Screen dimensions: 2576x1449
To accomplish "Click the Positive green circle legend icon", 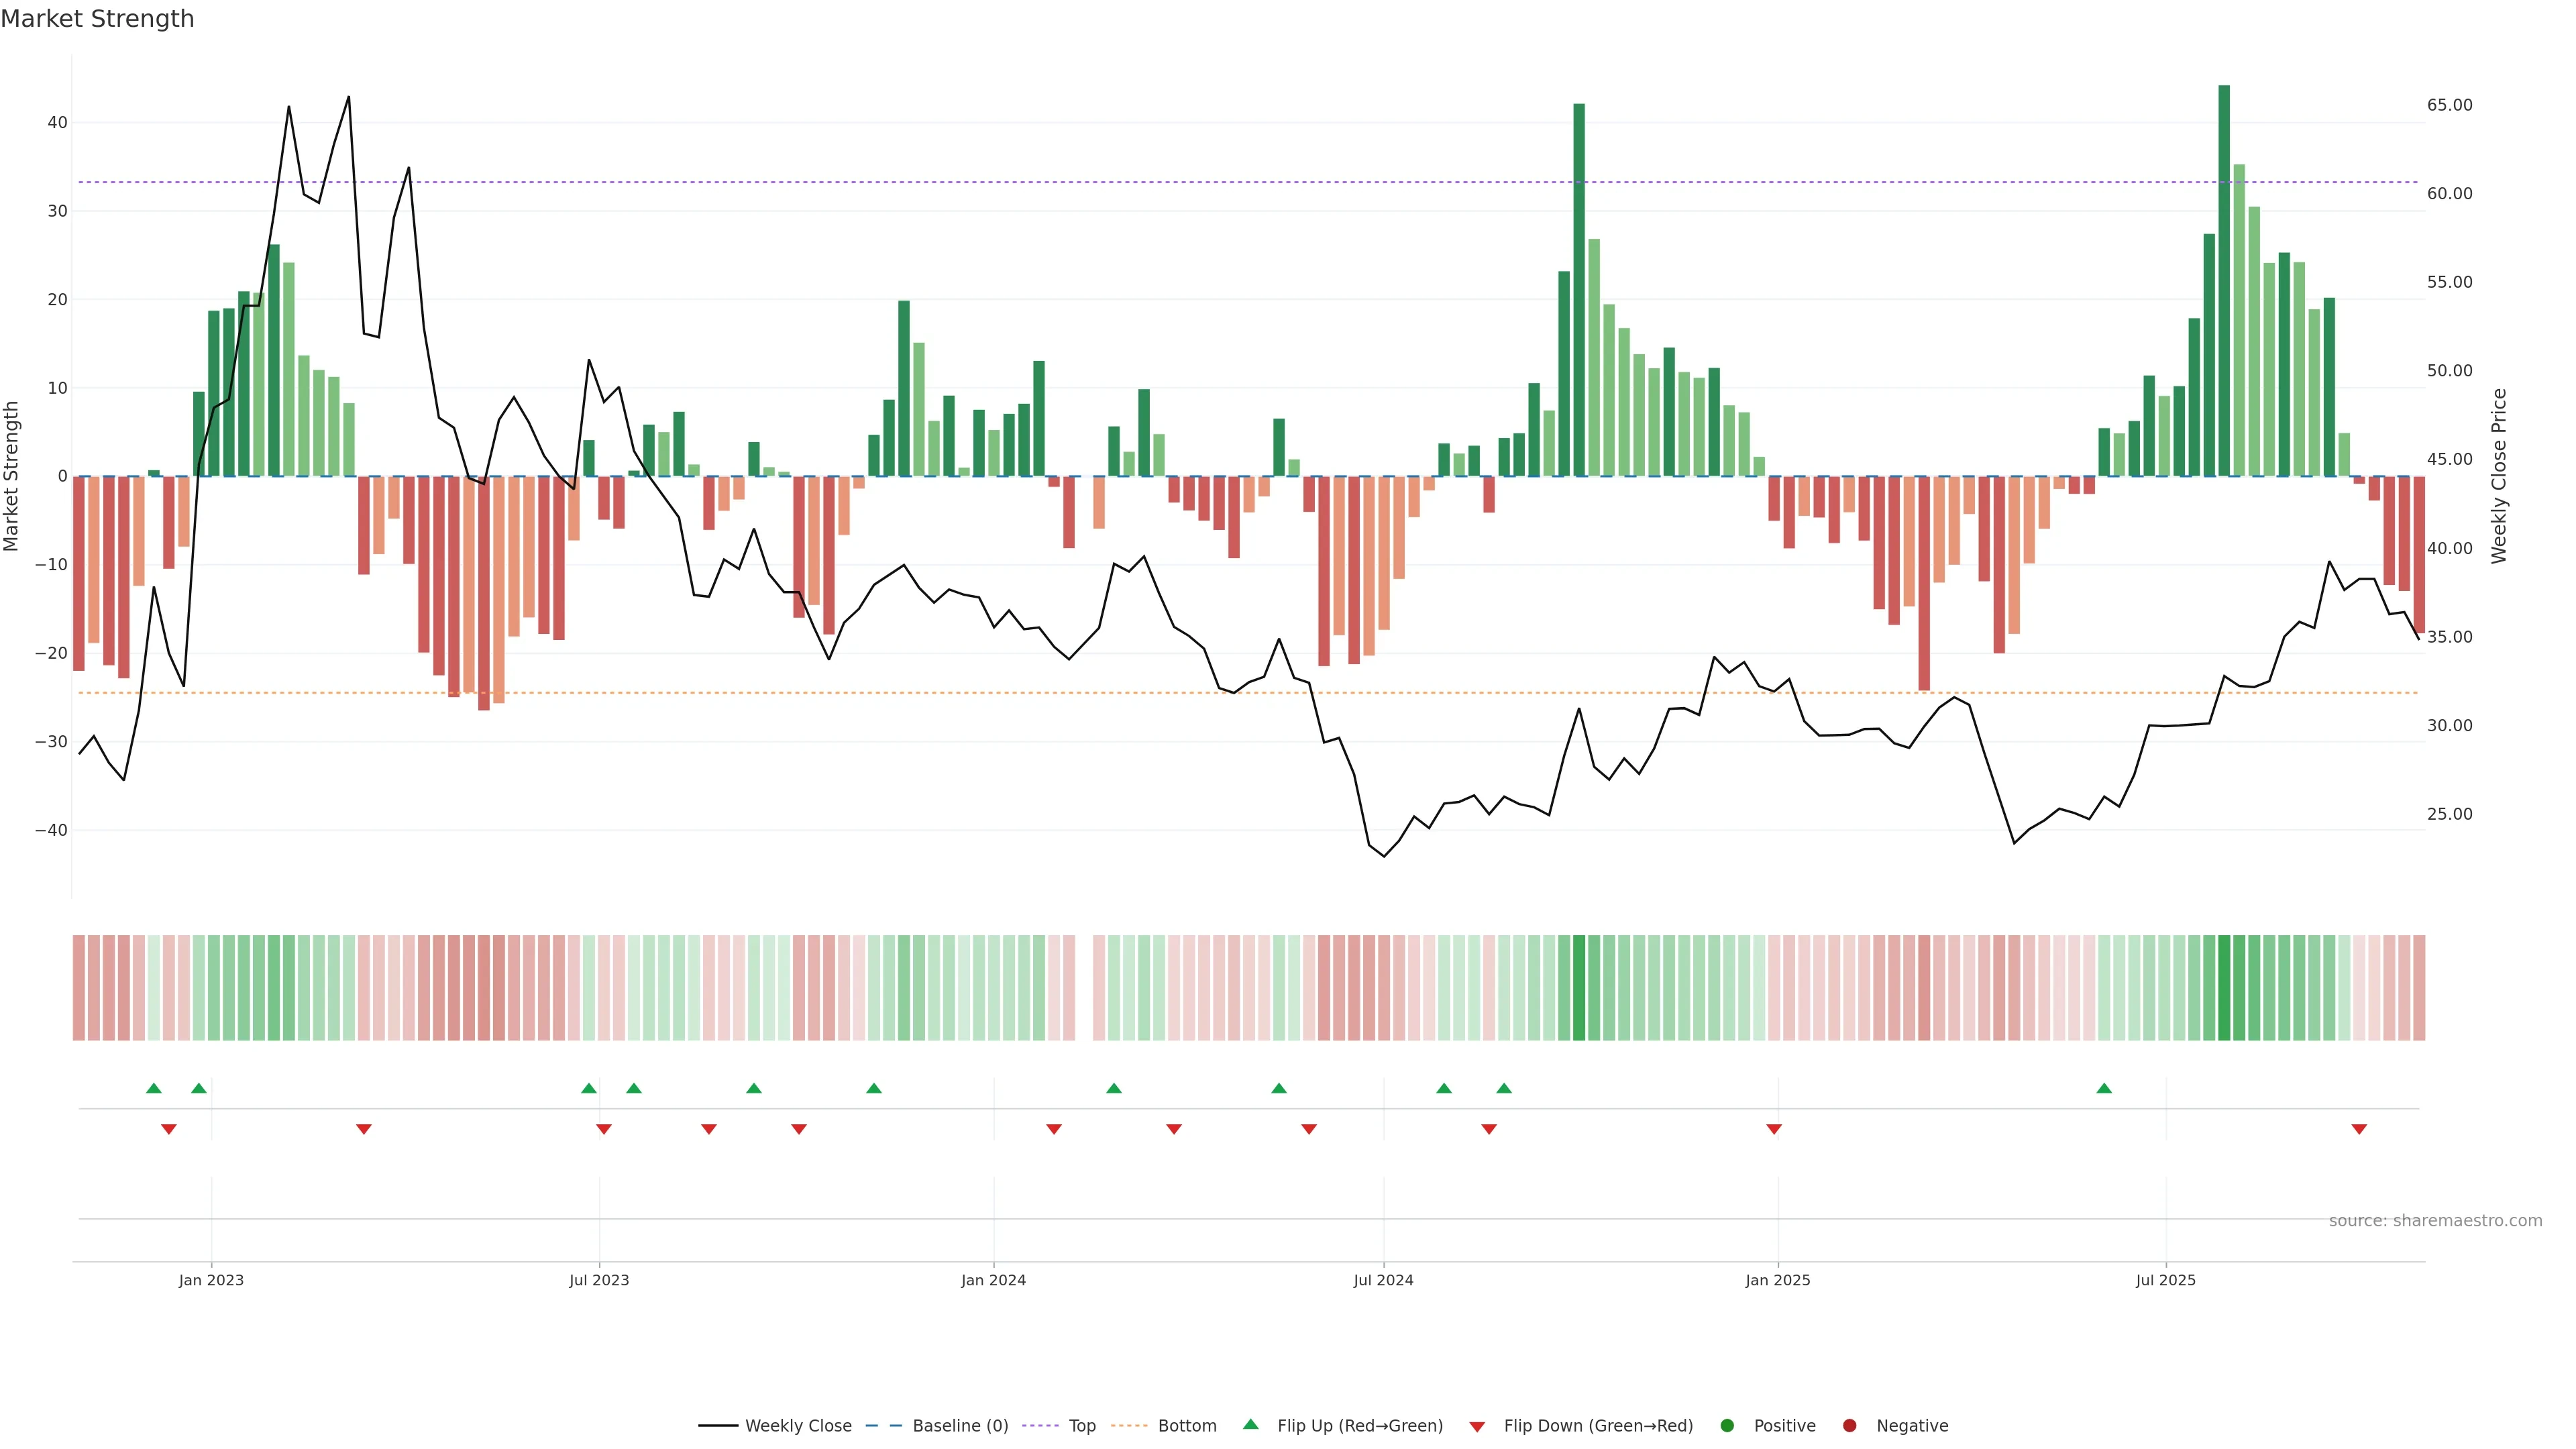I will (x=1727, y=1426).
